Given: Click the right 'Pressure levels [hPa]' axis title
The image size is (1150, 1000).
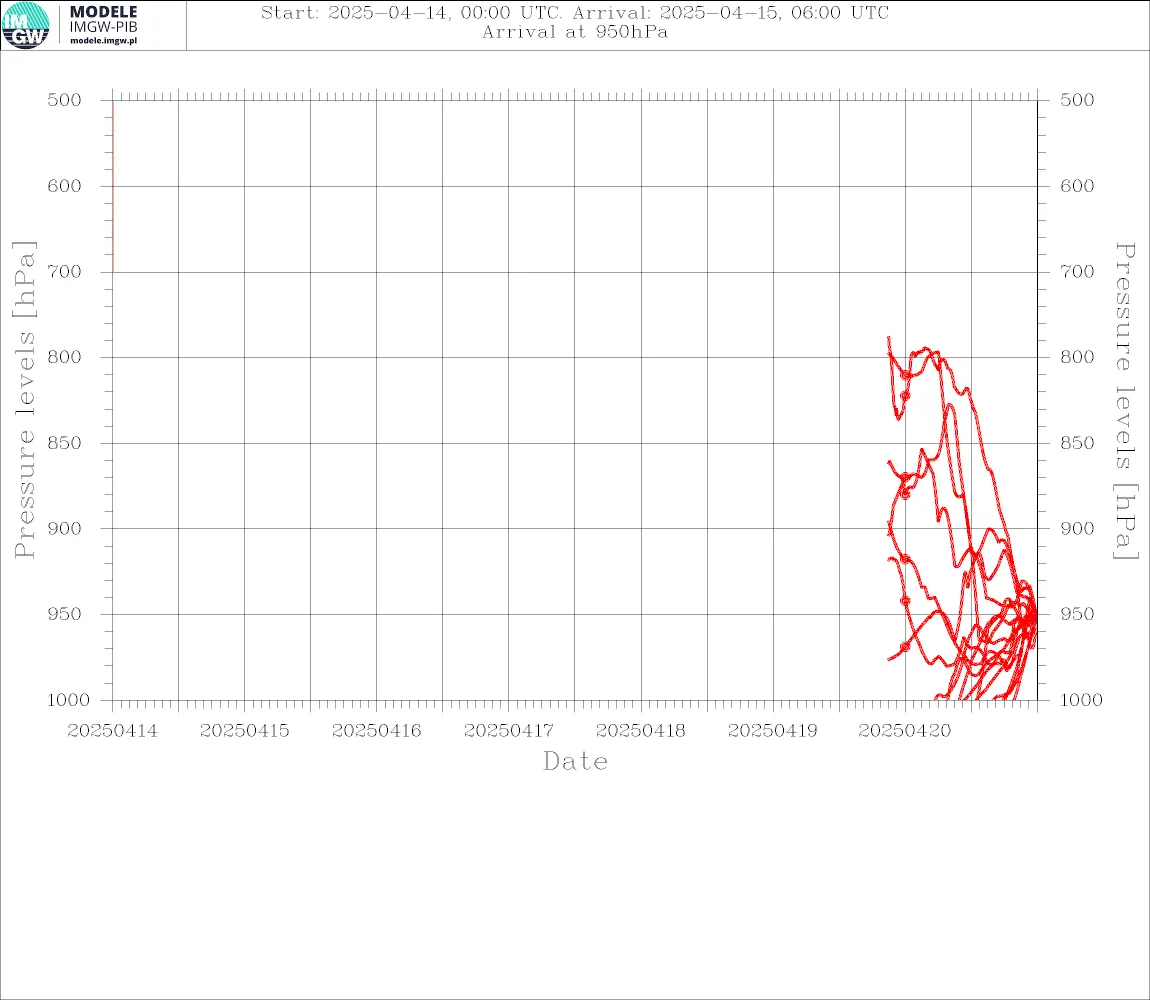Looking at the screenshot, I should click(x=1126, y=401).
